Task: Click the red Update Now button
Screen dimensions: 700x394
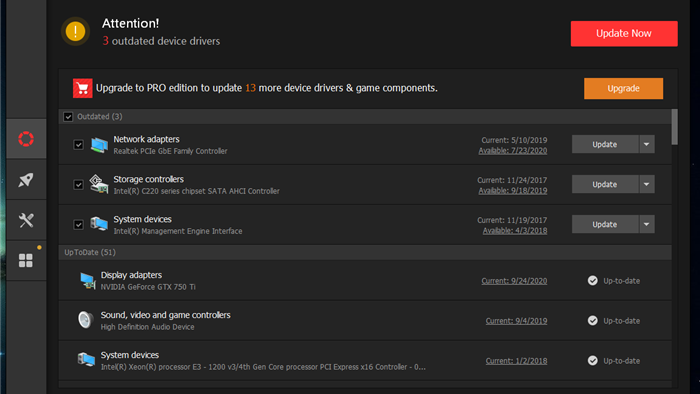Action: pyautogui.click(x=624, y=33)
